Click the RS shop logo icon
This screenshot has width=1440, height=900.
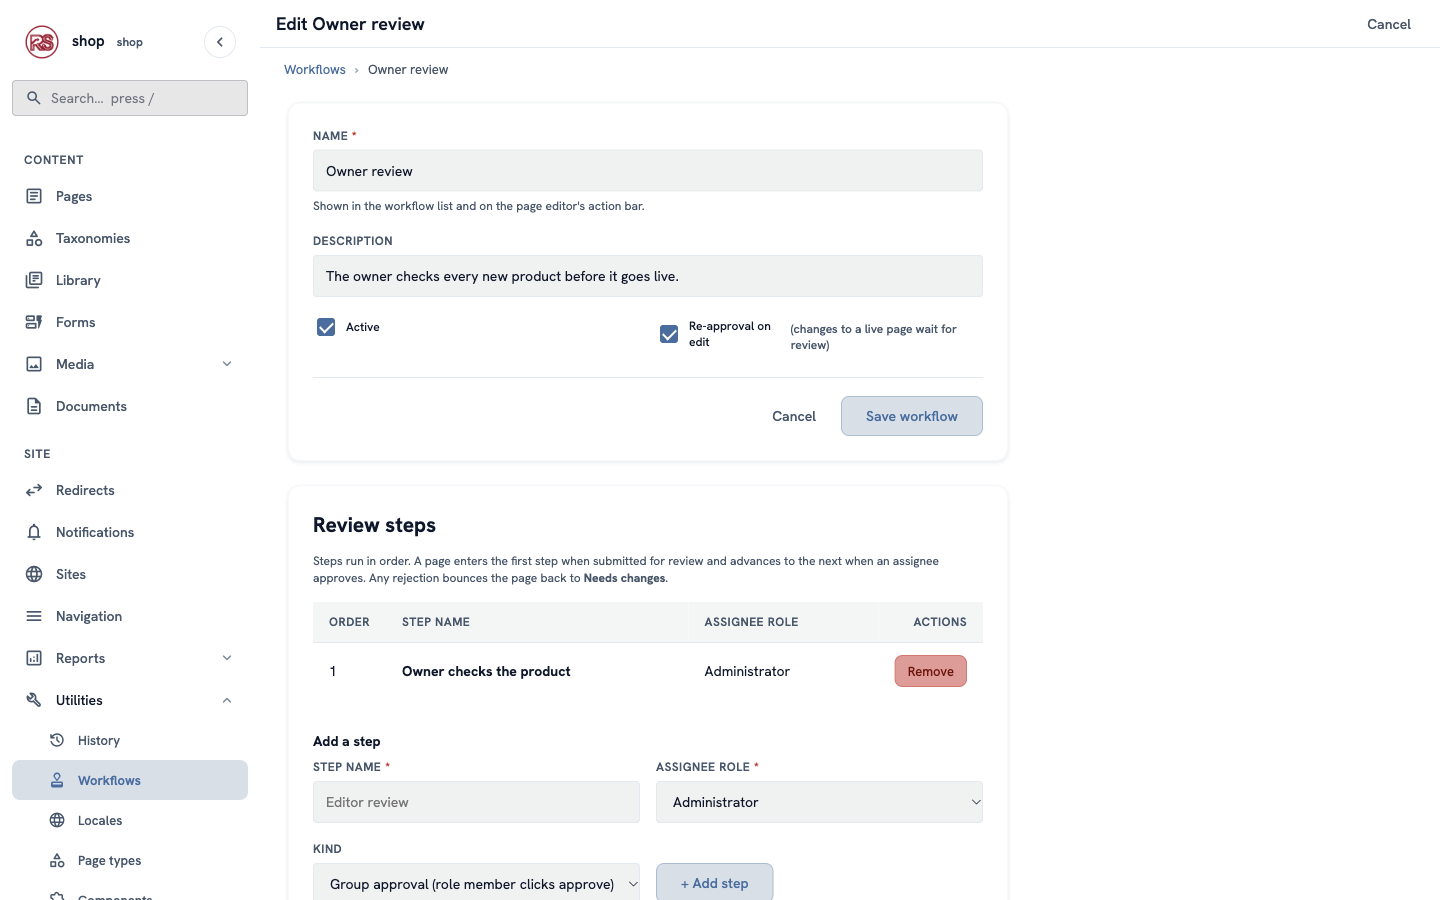(42, 42)
